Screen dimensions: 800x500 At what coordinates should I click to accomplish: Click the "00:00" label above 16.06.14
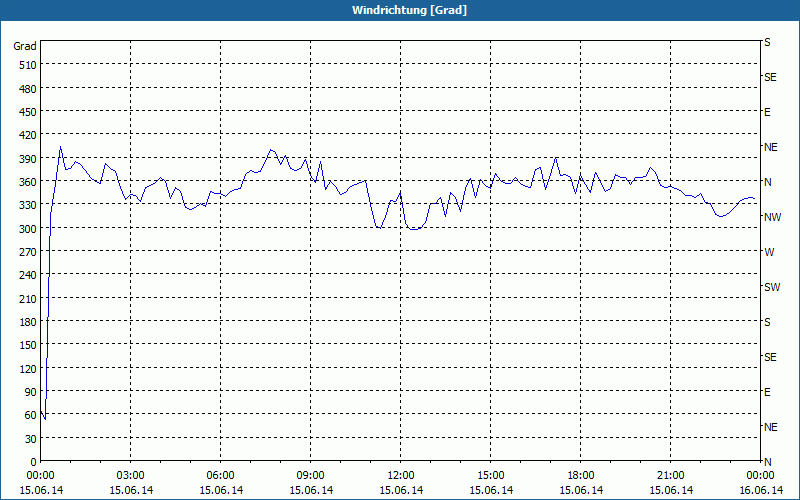point(760,476)
